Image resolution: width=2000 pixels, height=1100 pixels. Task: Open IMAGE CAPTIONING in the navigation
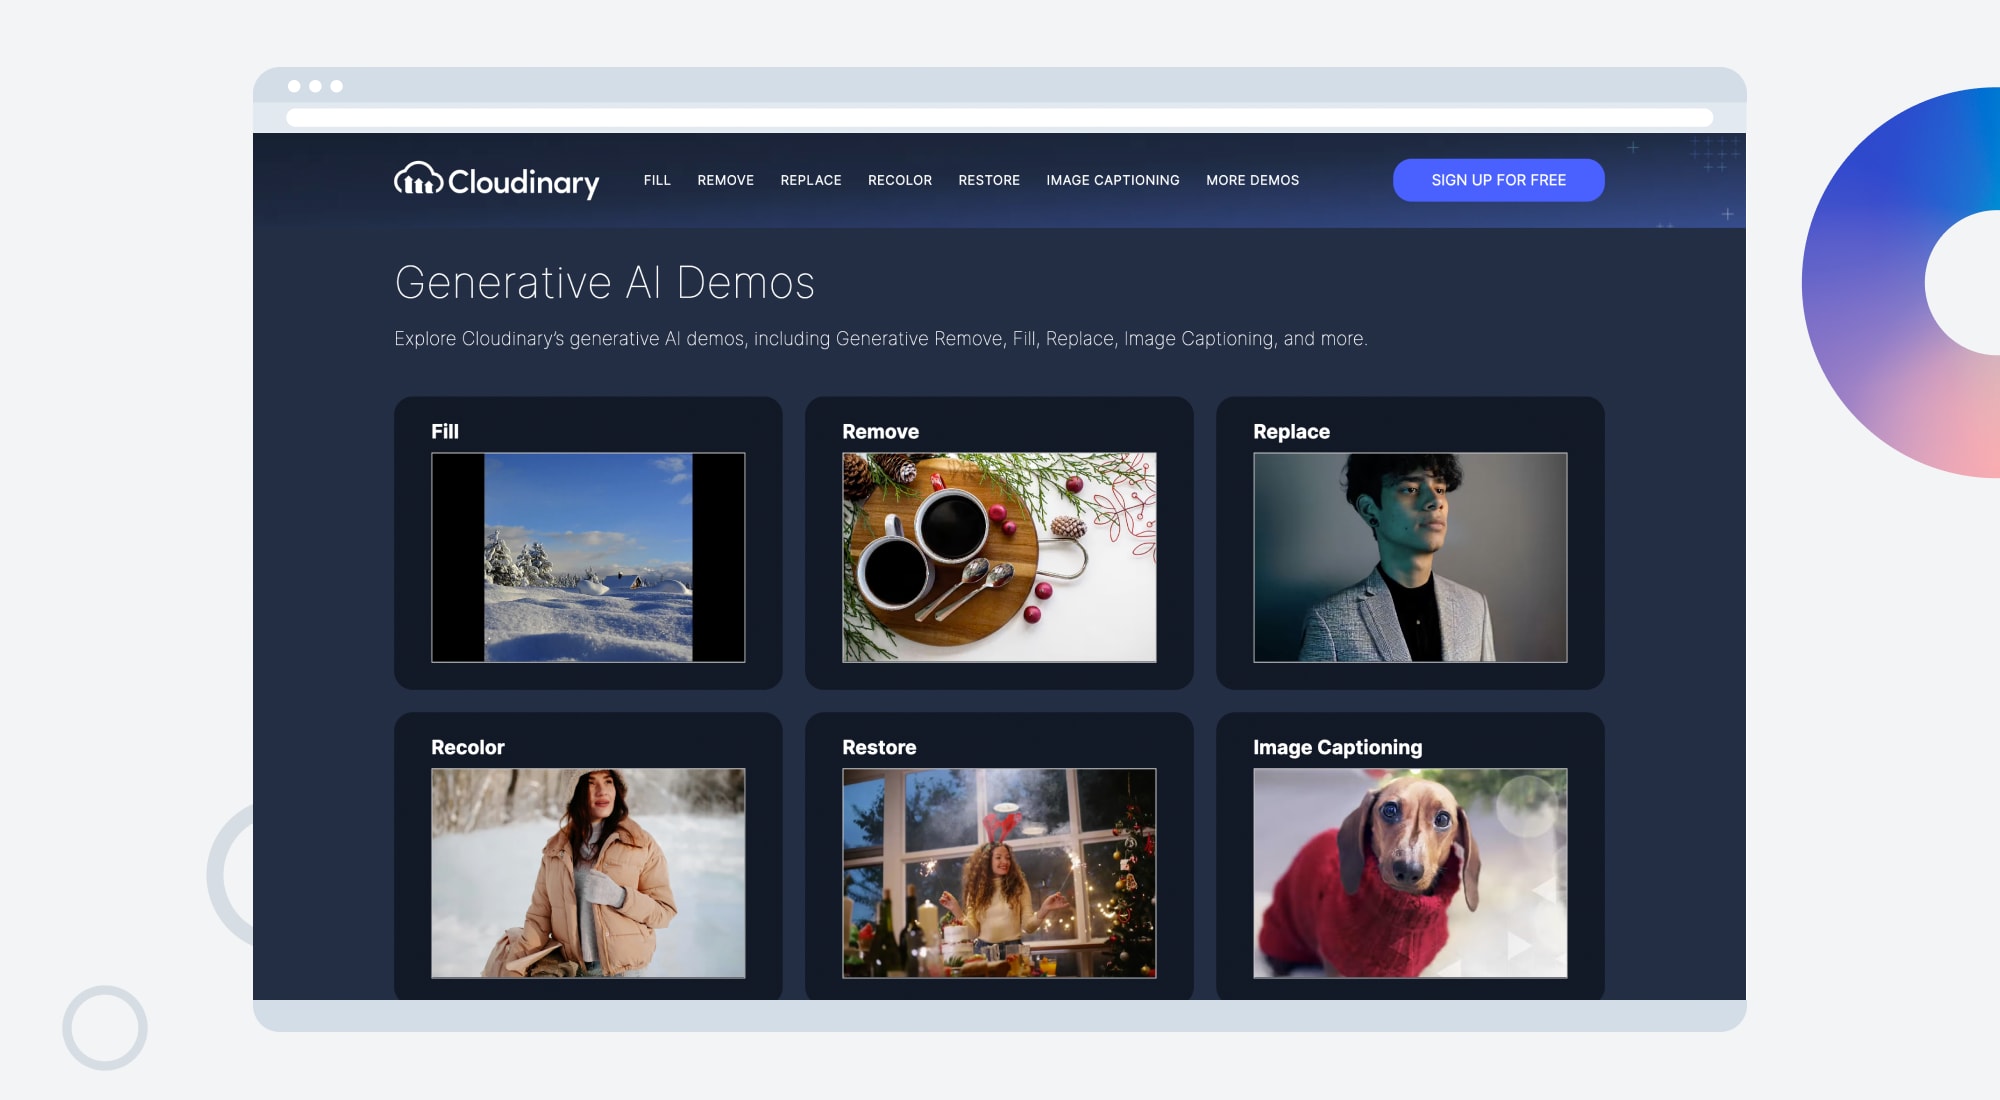click(x=1113, y=180)
